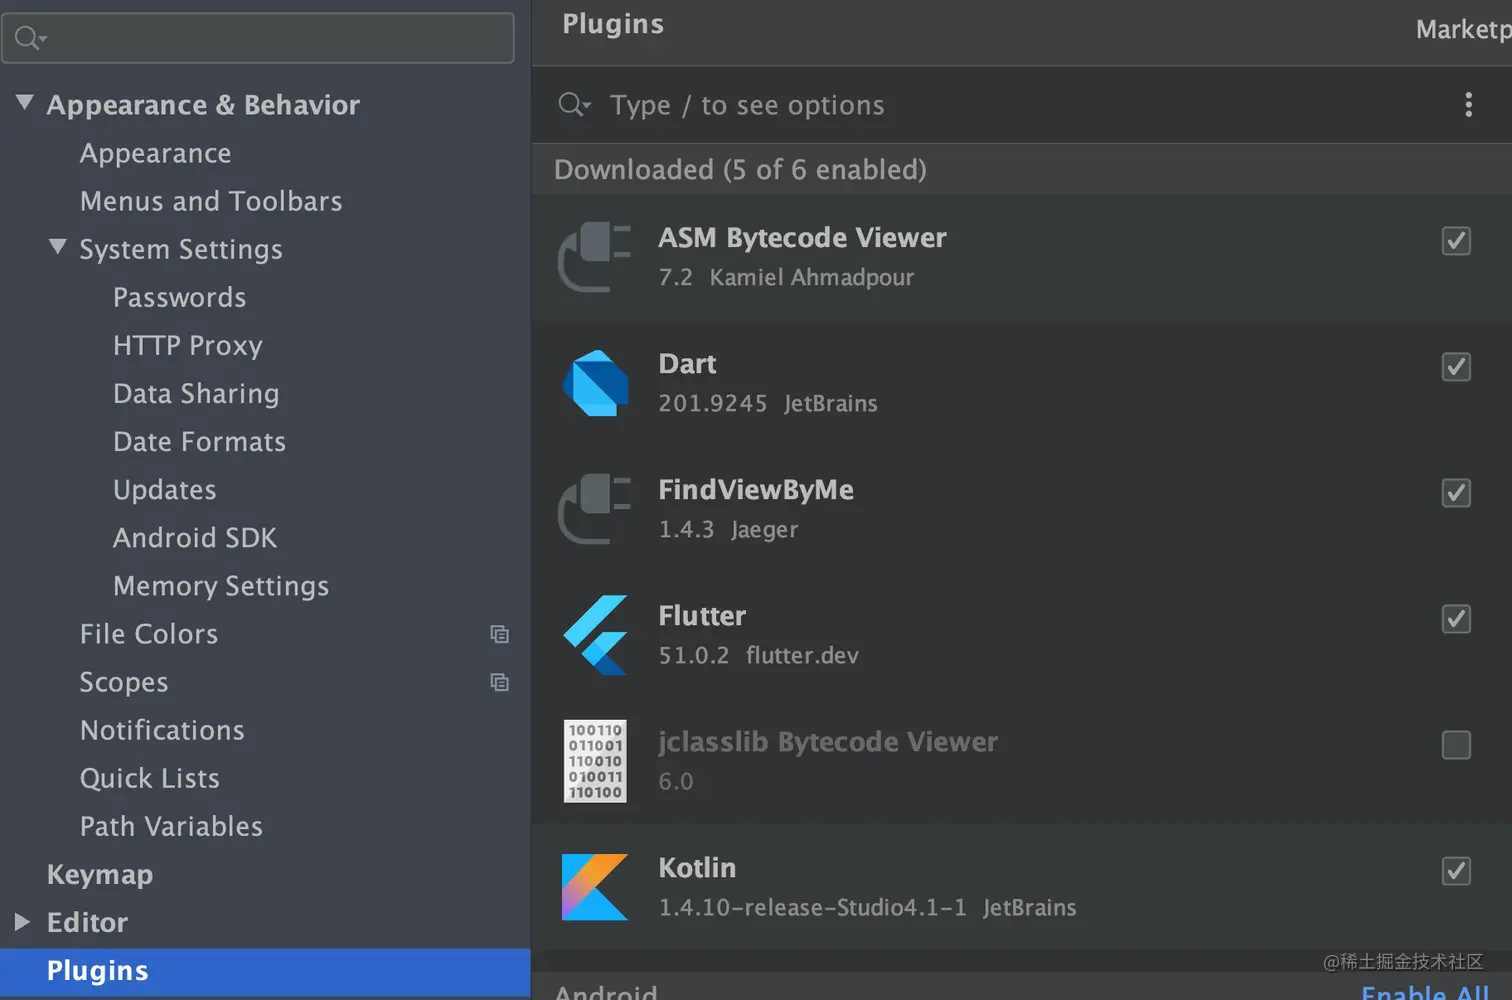Toggle the FindViewByMe plugin checkbox
Image resolution: width=1512 pixels, height=1000 pixels.
1456,493
